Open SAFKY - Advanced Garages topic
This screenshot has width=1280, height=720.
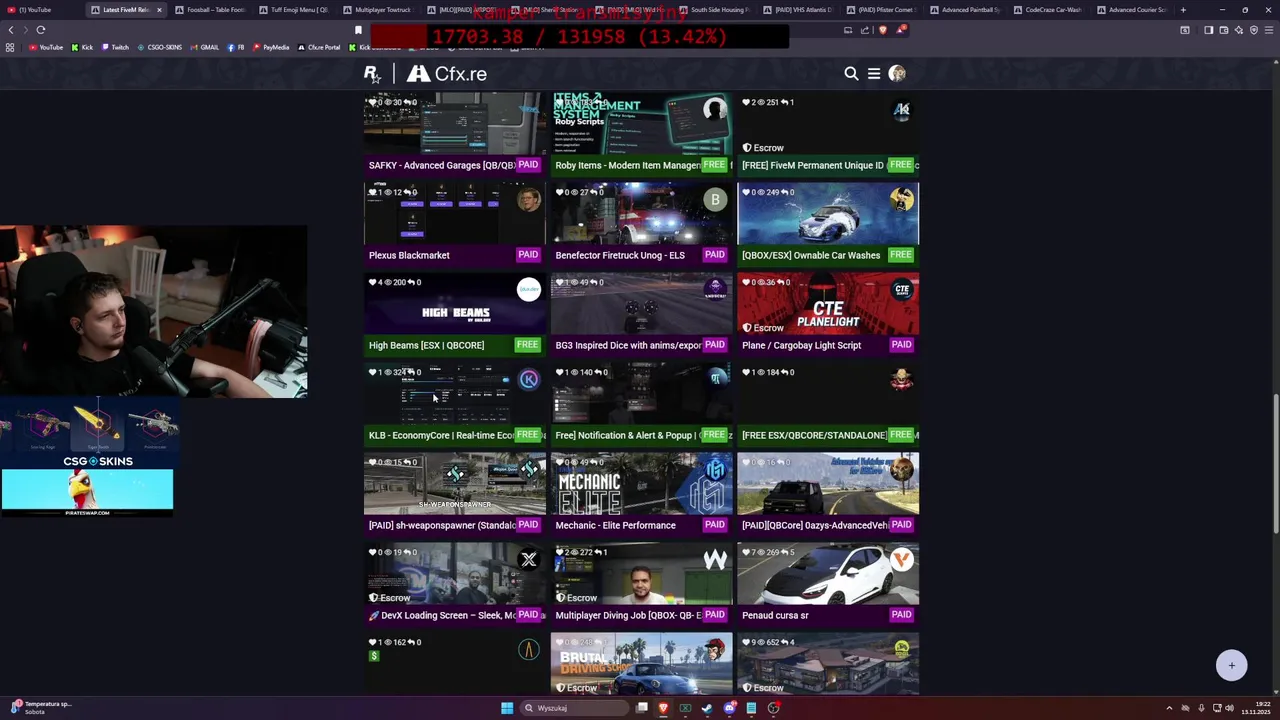tap(442, 165)
